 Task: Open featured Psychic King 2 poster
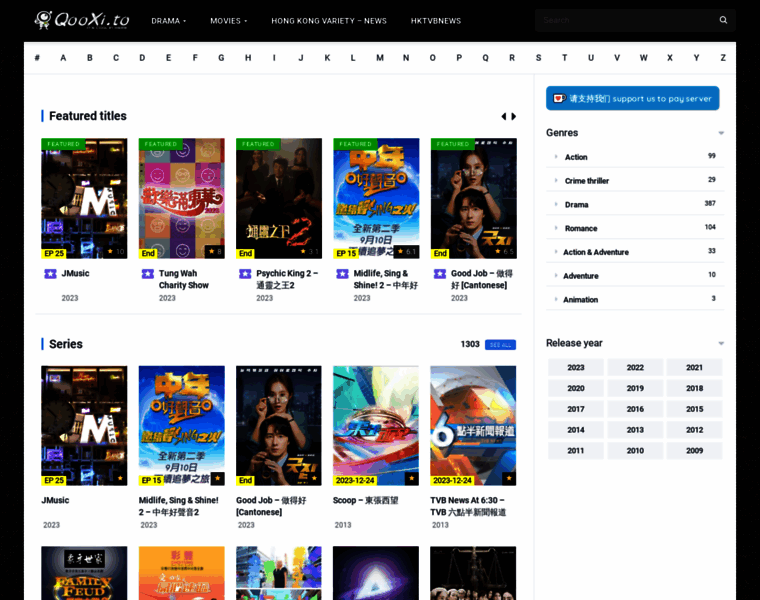pos(279,198)
